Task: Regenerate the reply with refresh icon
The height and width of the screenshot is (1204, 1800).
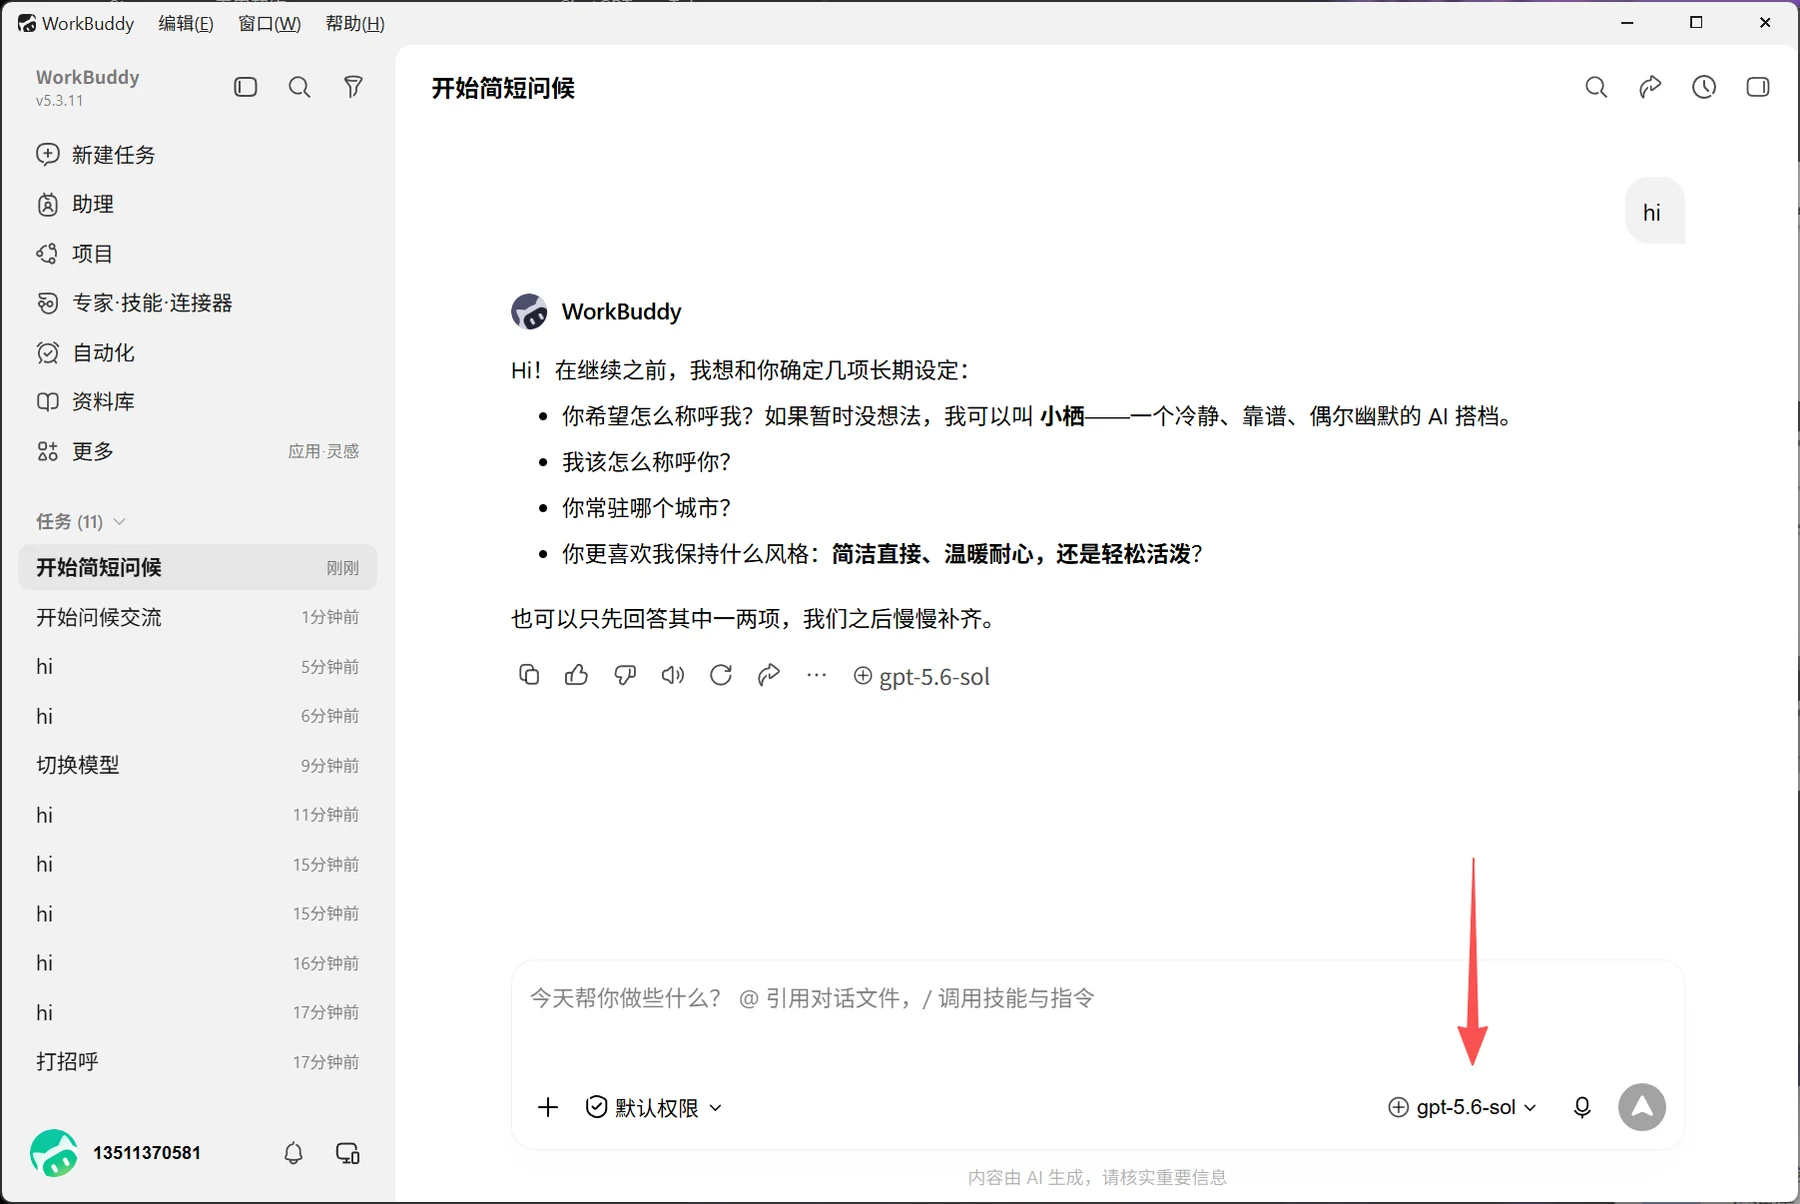Action: [x=721, y=675]
